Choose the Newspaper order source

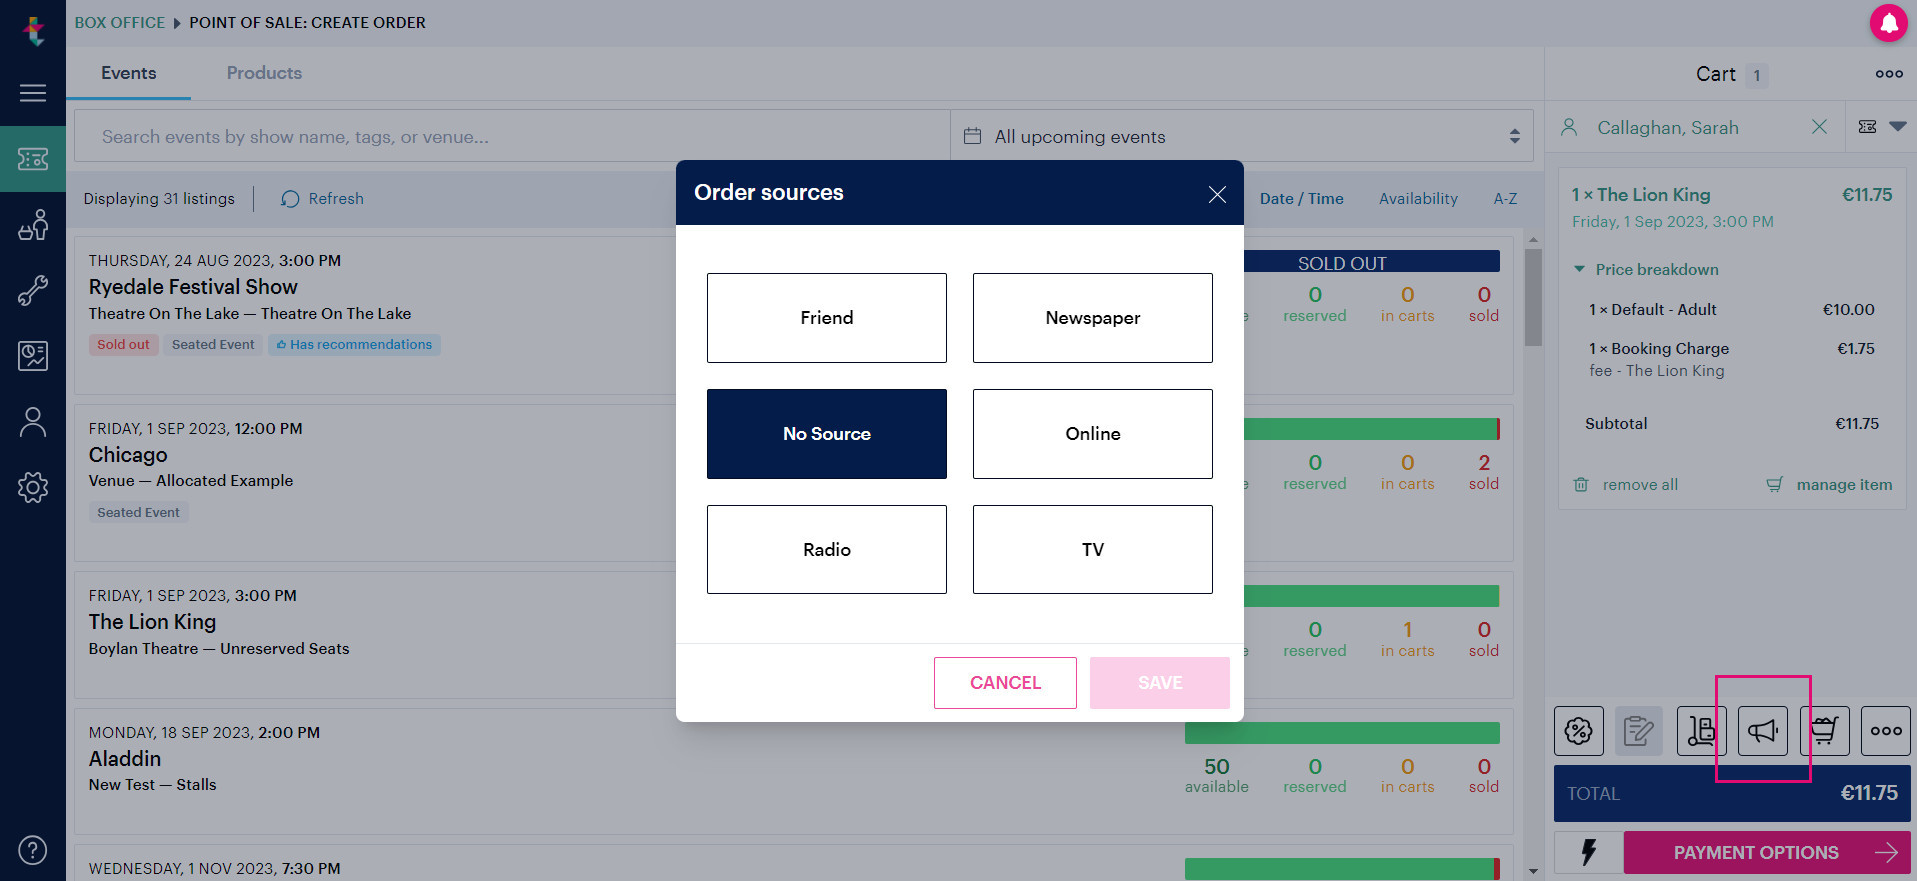pyautogui.click(x=1093, y=318)
